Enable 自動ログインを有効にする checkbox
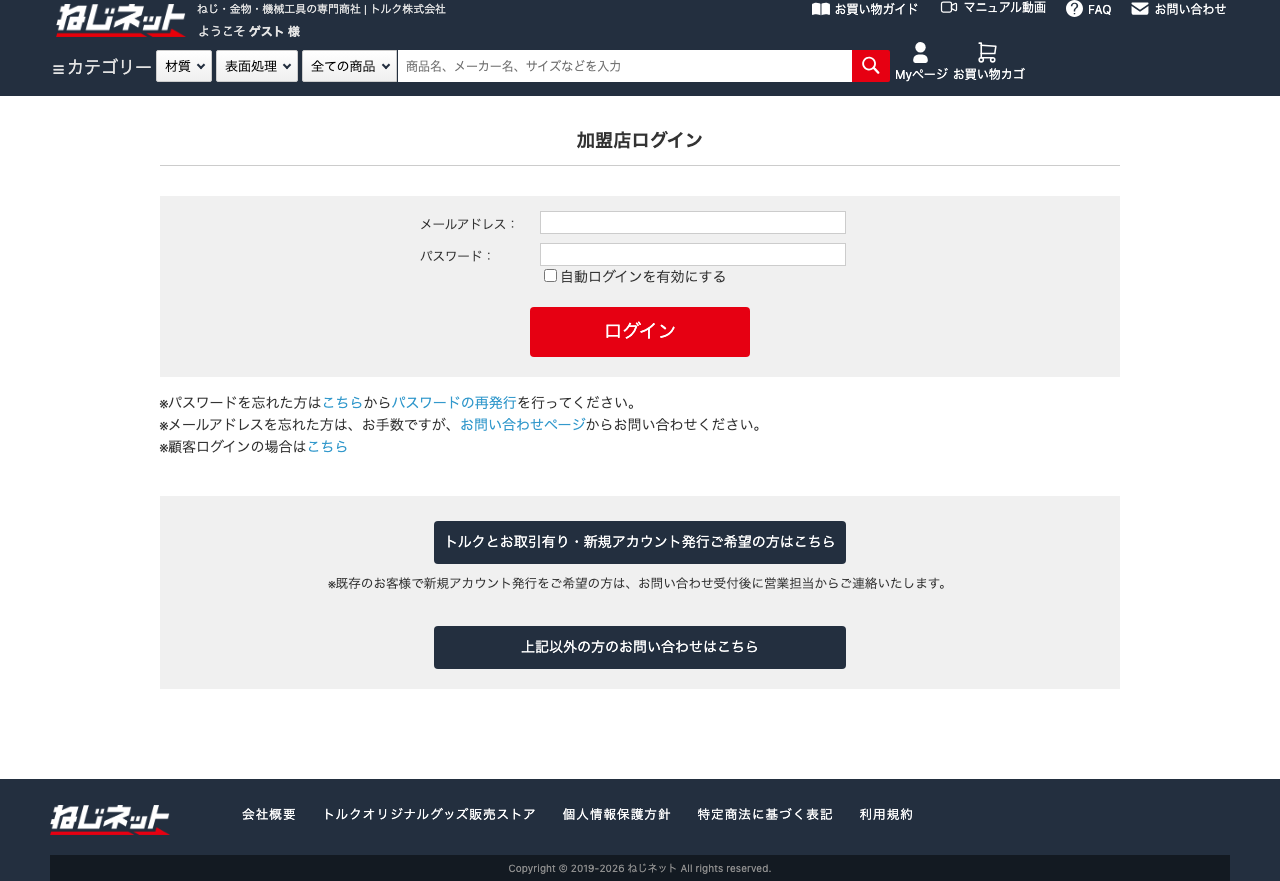The width and height of the screenshot is (1280, 881). point(549,274)
